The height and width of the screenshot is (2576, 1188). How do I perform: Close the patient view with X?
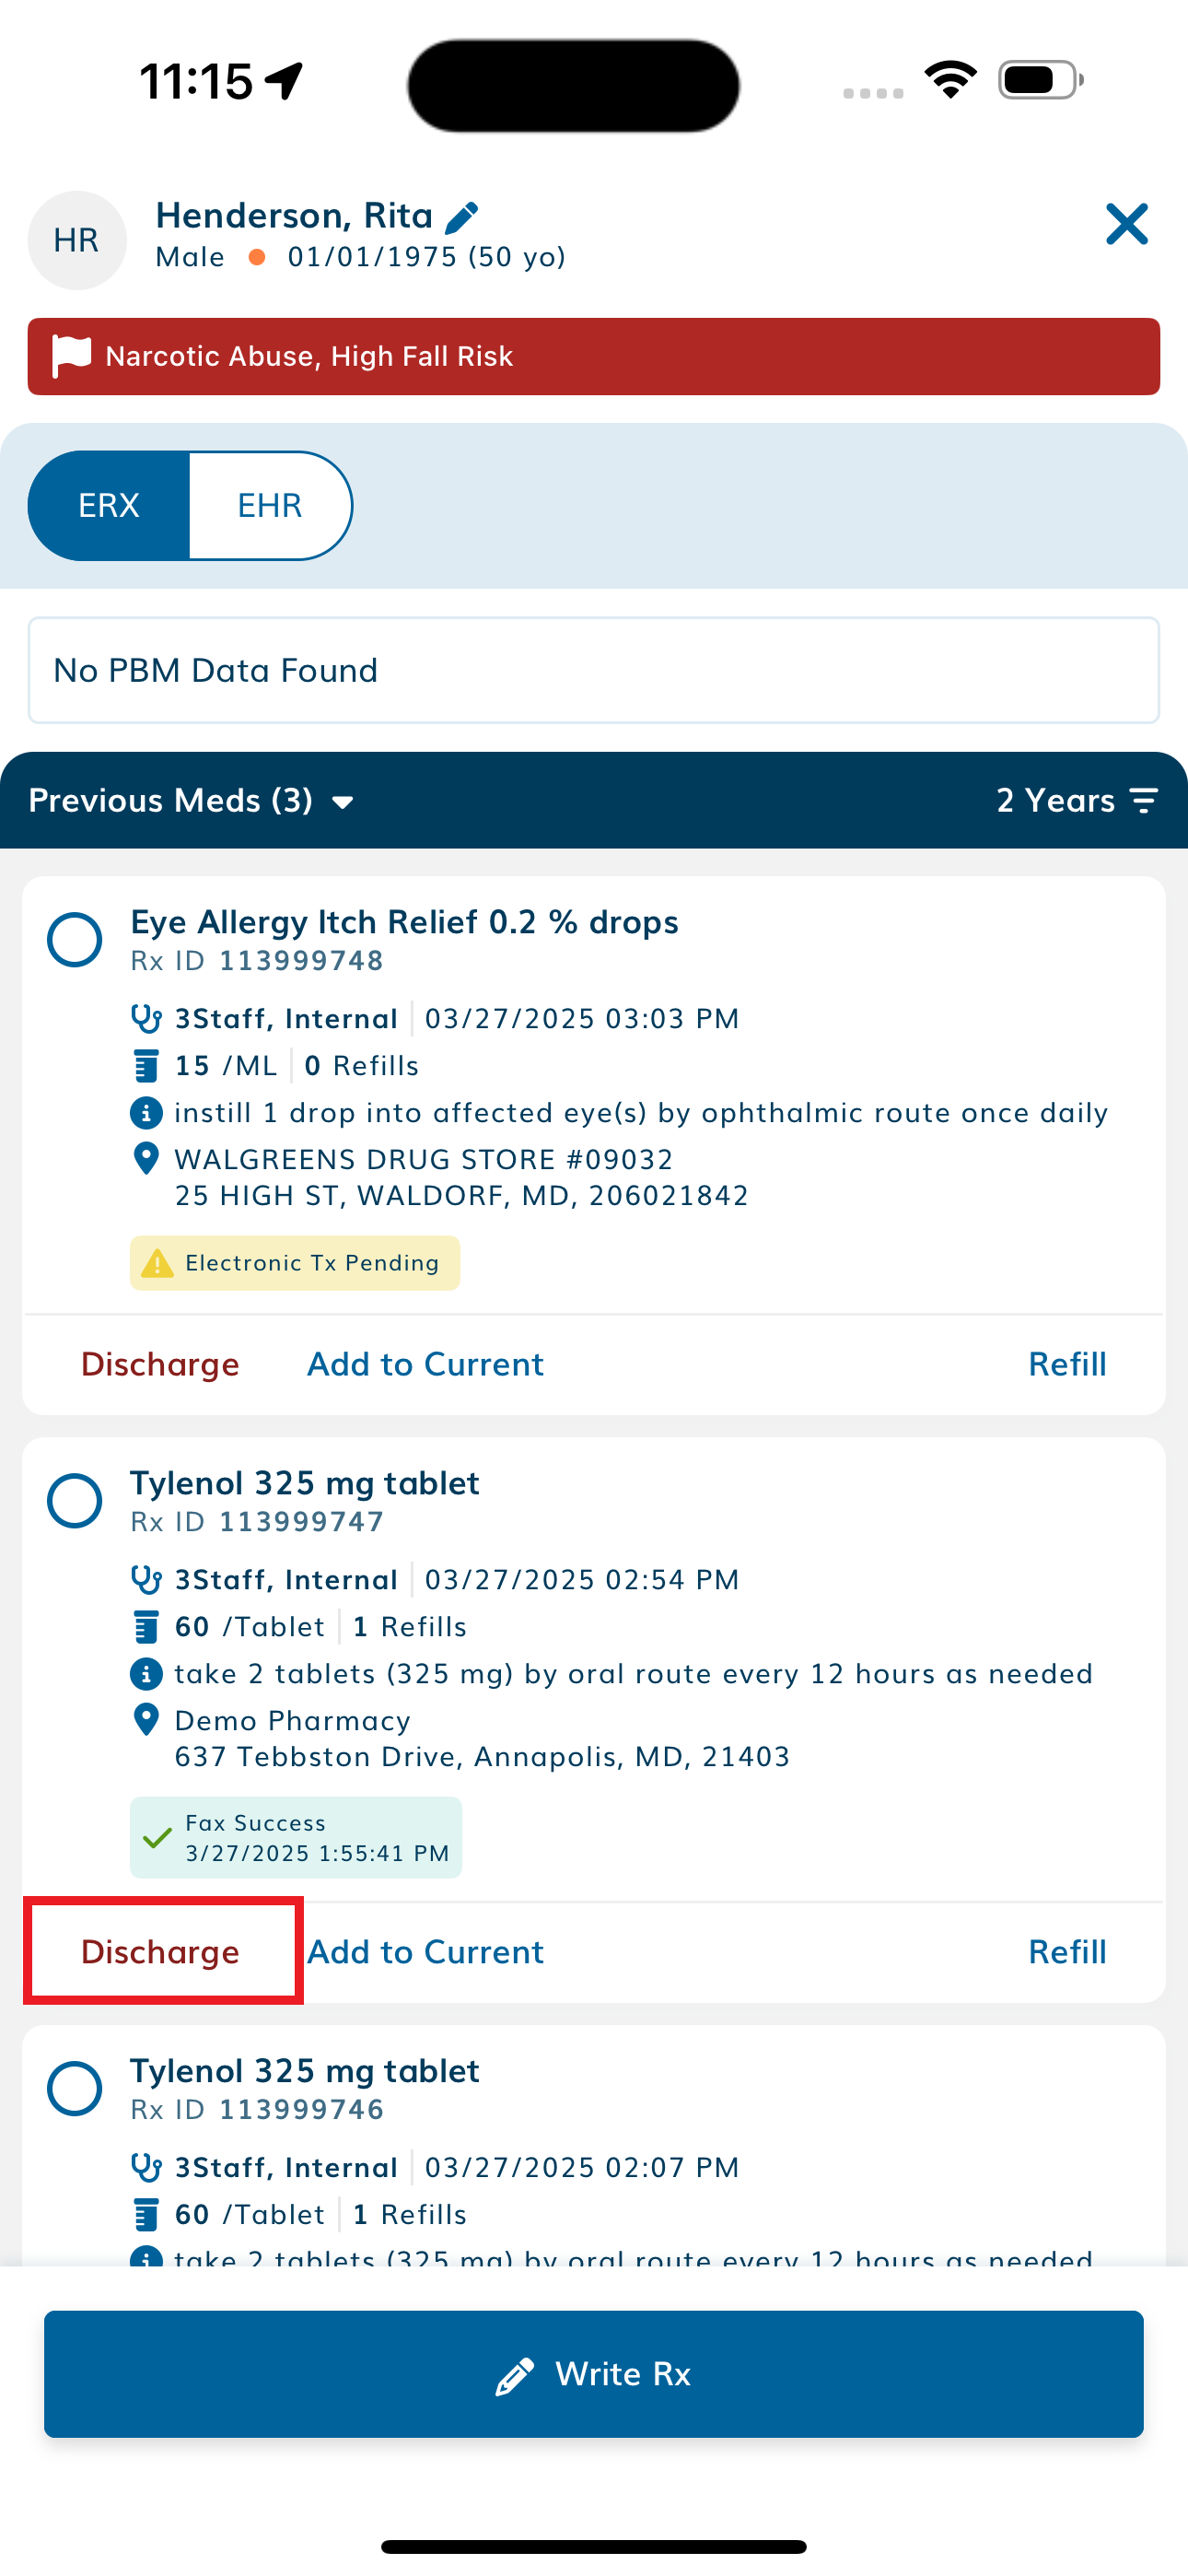(1126, 224)
